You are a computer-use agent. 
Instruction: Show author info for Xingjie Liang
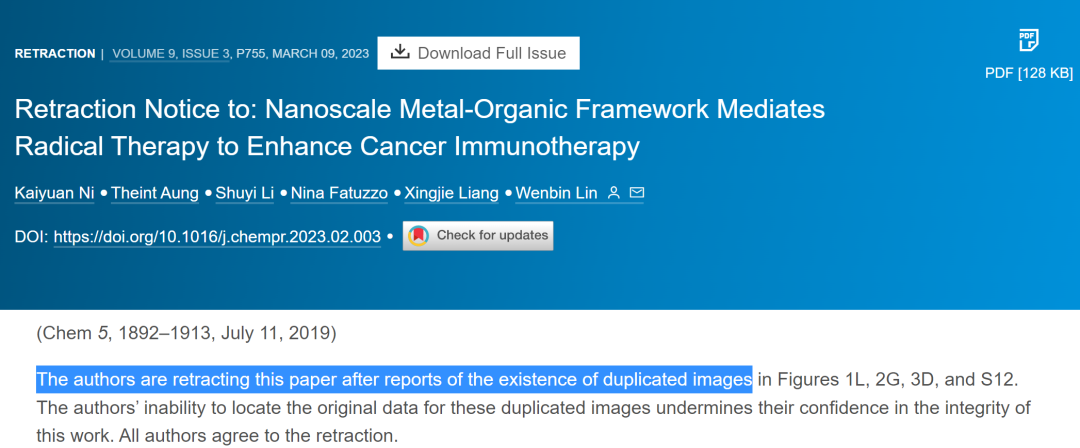pyautogui.click(x=450, y=193)
